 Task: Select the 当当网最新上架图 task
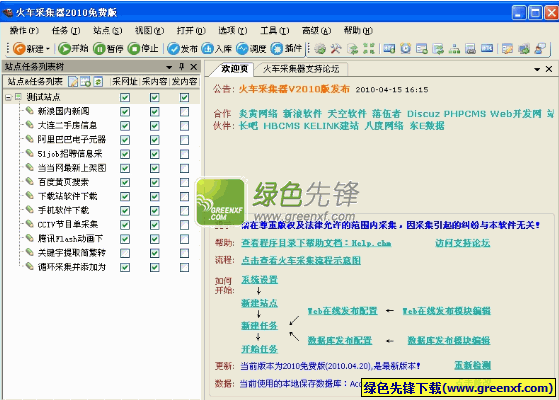coord(72,168)
